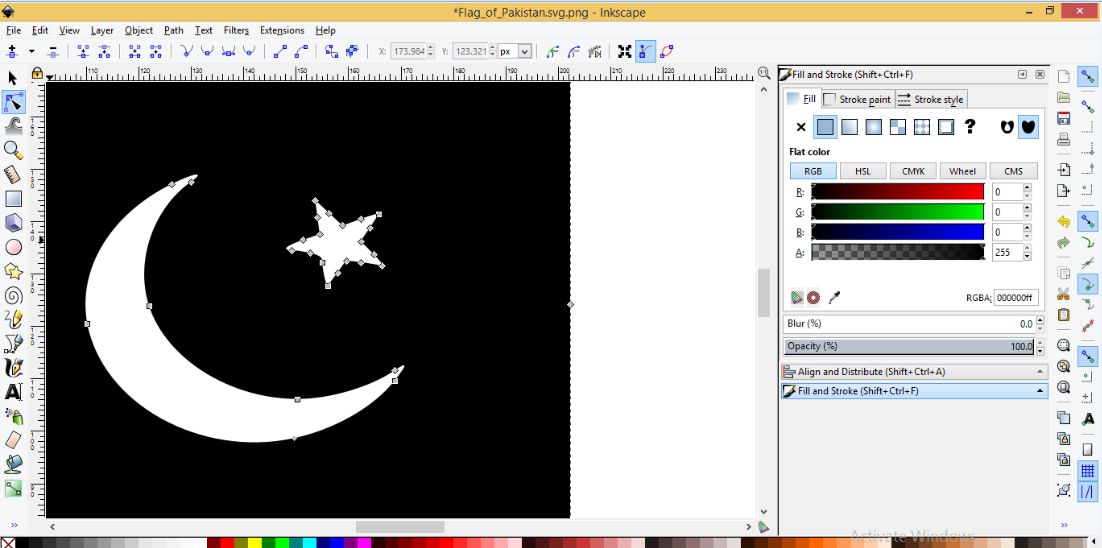Select the Text tool
The height and width of the screenshot is (548, 1102).
coord(13,391)
